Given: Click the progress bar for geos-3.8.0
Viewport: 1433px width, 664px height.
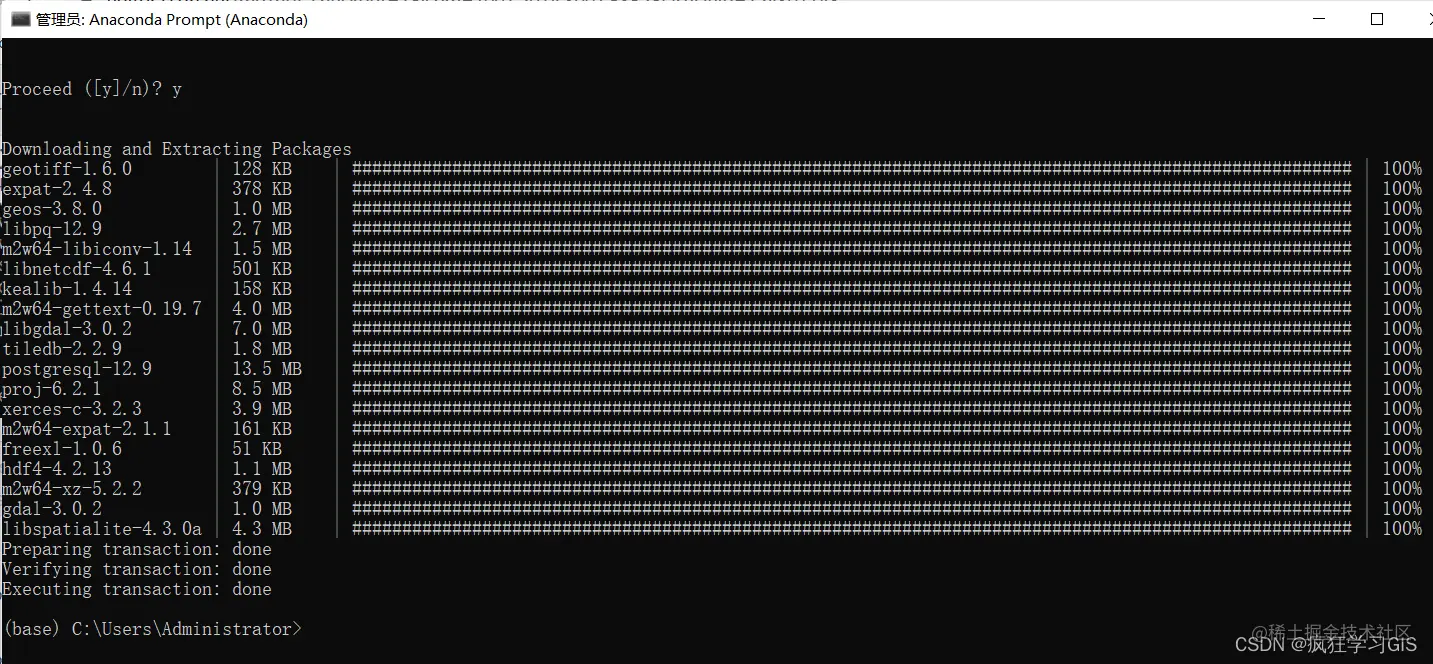Looking at the screenshot, I should [x=852, y=209].
